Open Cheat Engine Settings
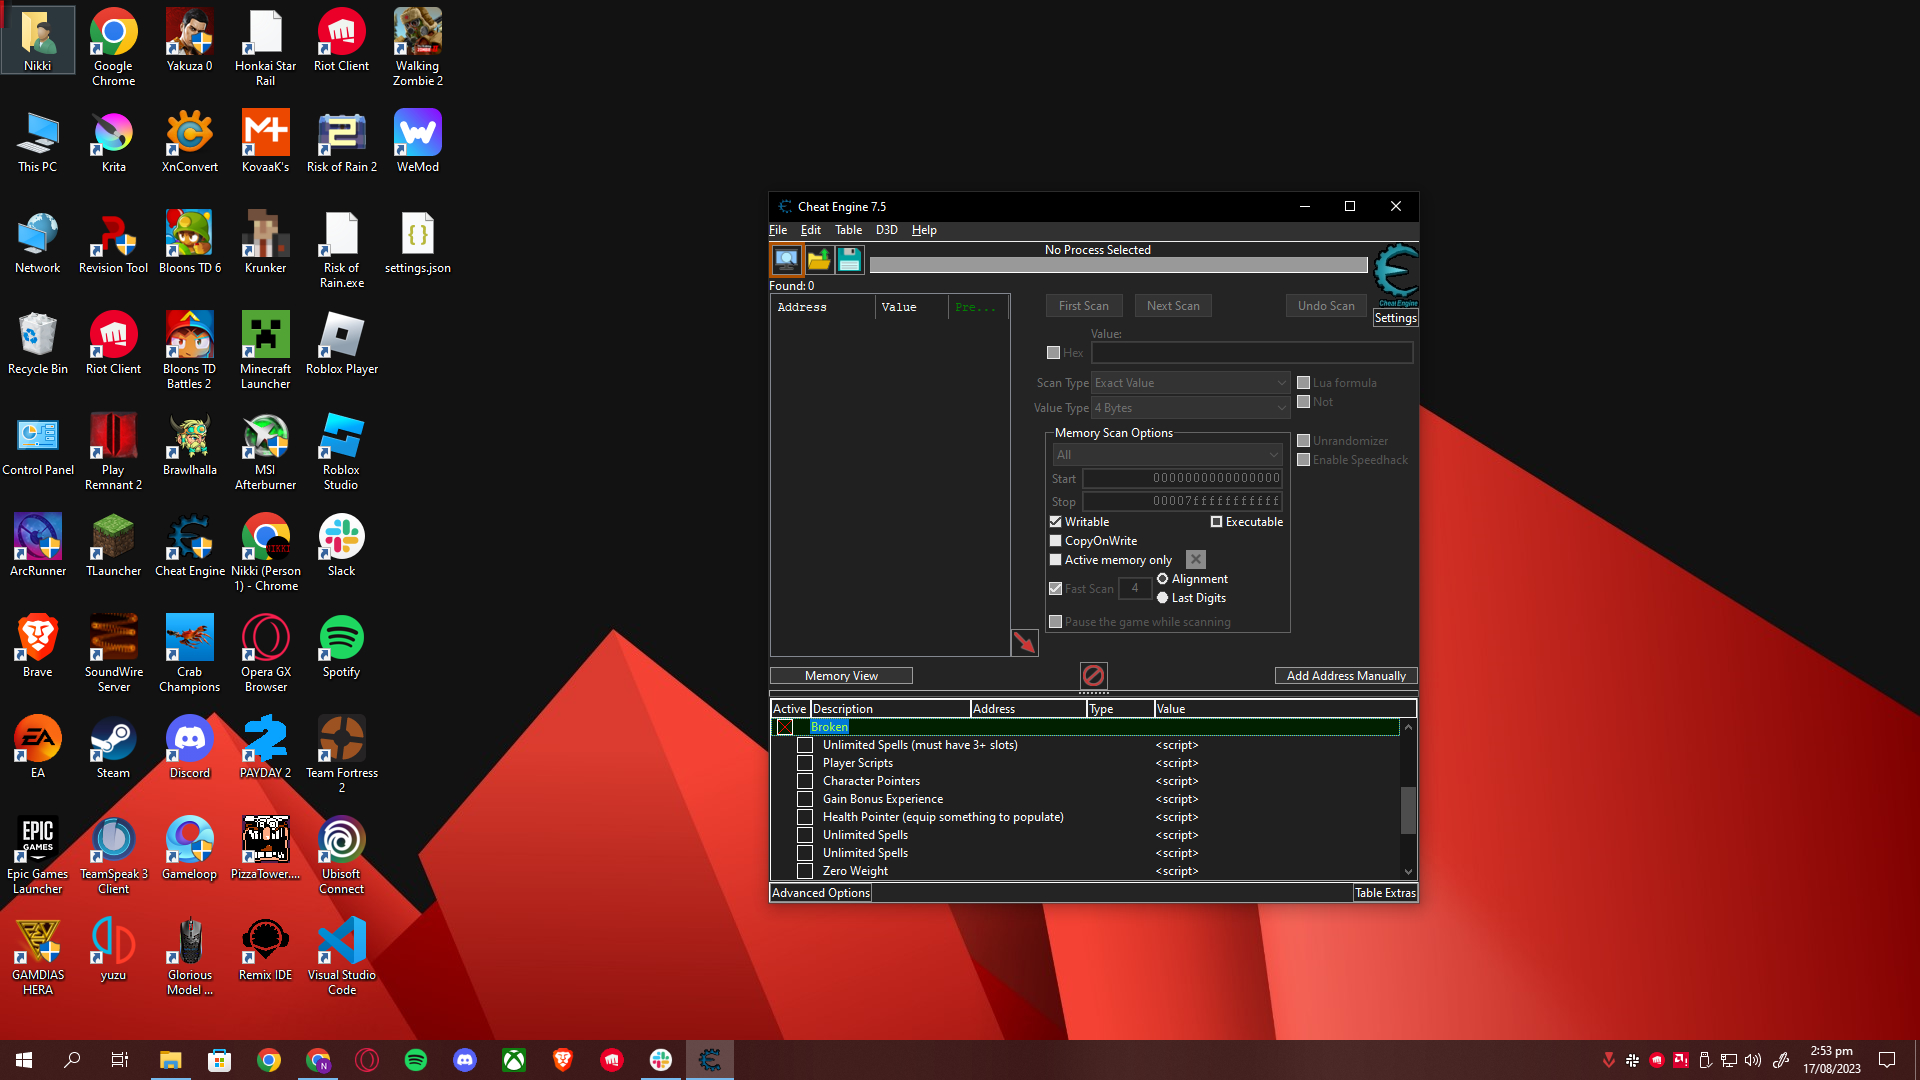Image resolution: width=1920 pixels, height=1080 pixels. tap(1395, 318)
